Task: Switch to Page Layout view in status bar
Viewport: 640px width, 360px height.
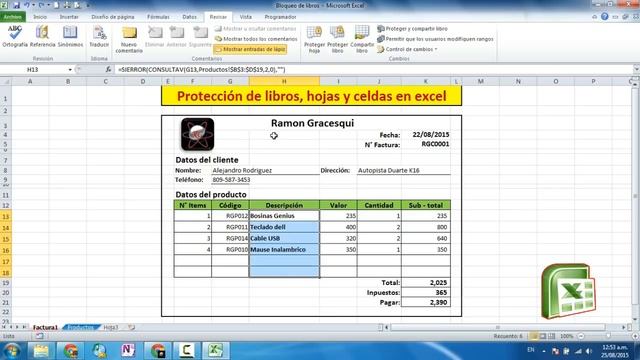Action: (542, 336)
